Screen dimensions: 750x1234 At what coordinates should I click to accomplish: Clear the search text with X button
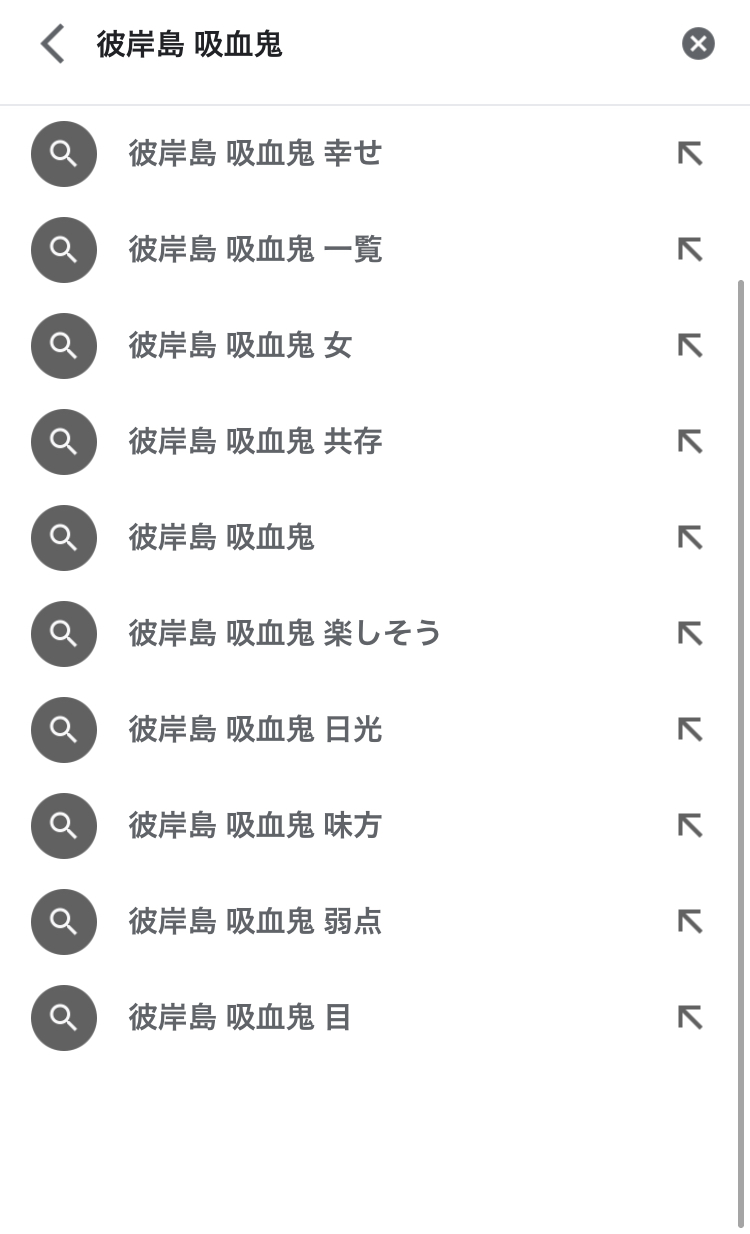click(x=698, y=44)
